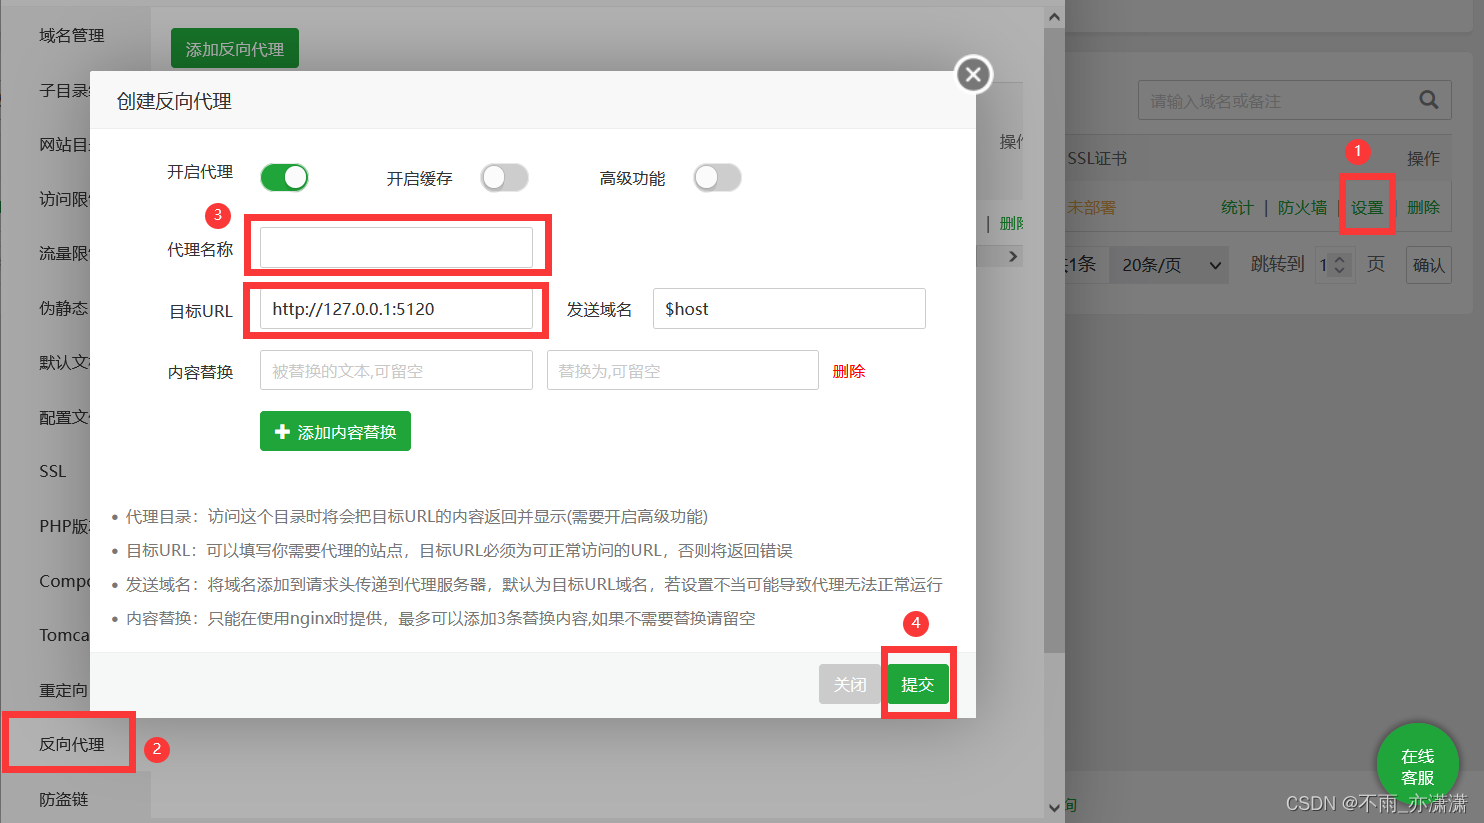Enable the 高级功能 switch
The width and height of the screenshot is (1484, 823).
click(718, 178)
